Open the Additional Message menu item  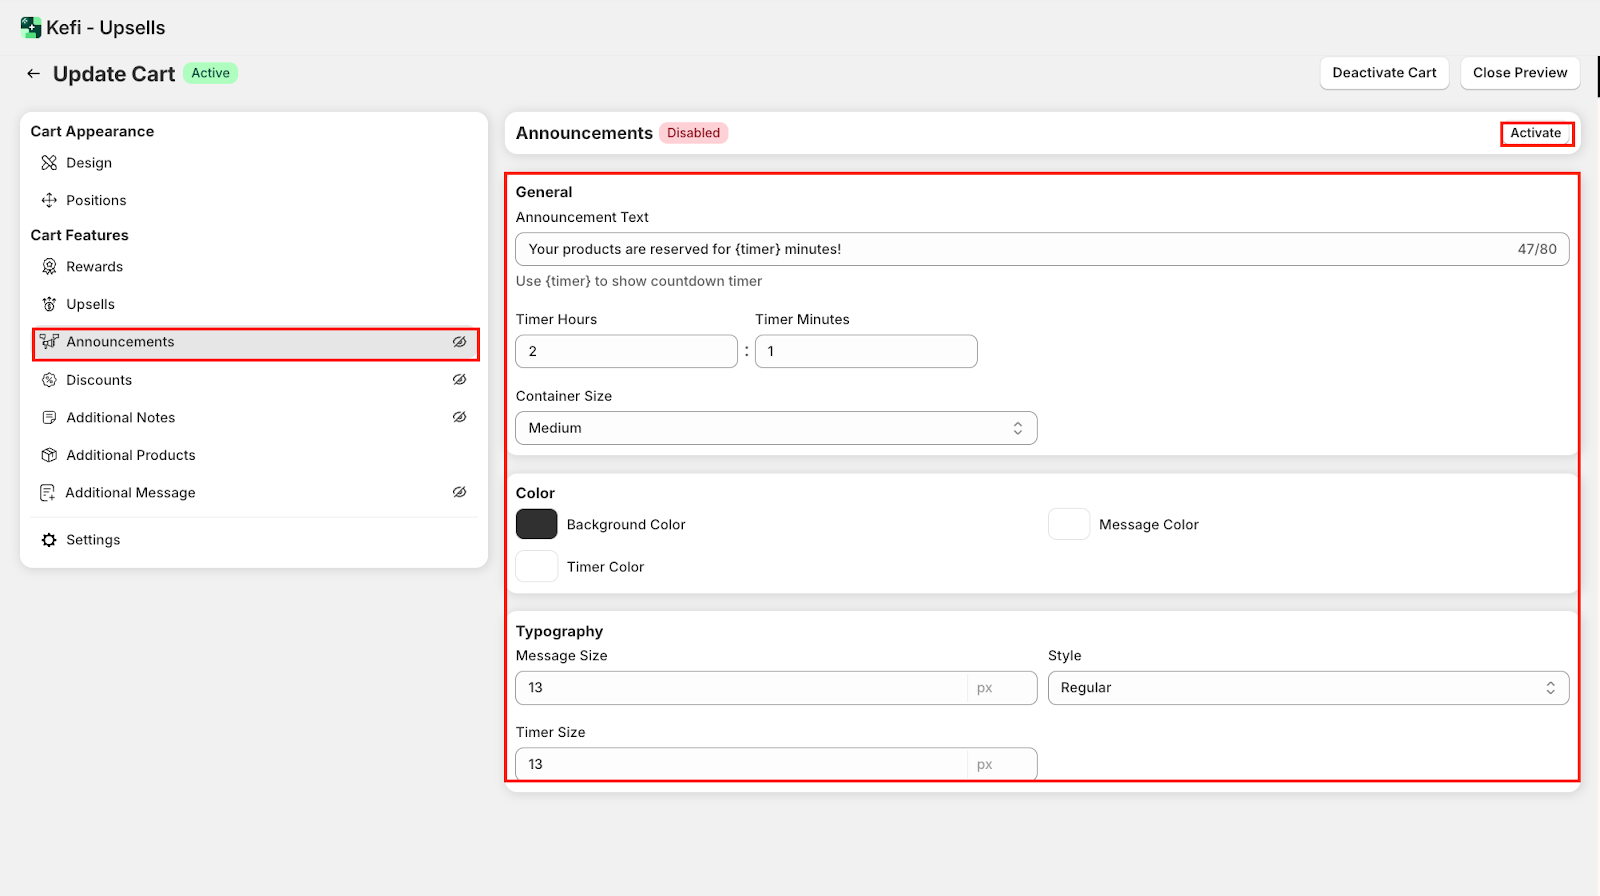(x=130, y=493)
